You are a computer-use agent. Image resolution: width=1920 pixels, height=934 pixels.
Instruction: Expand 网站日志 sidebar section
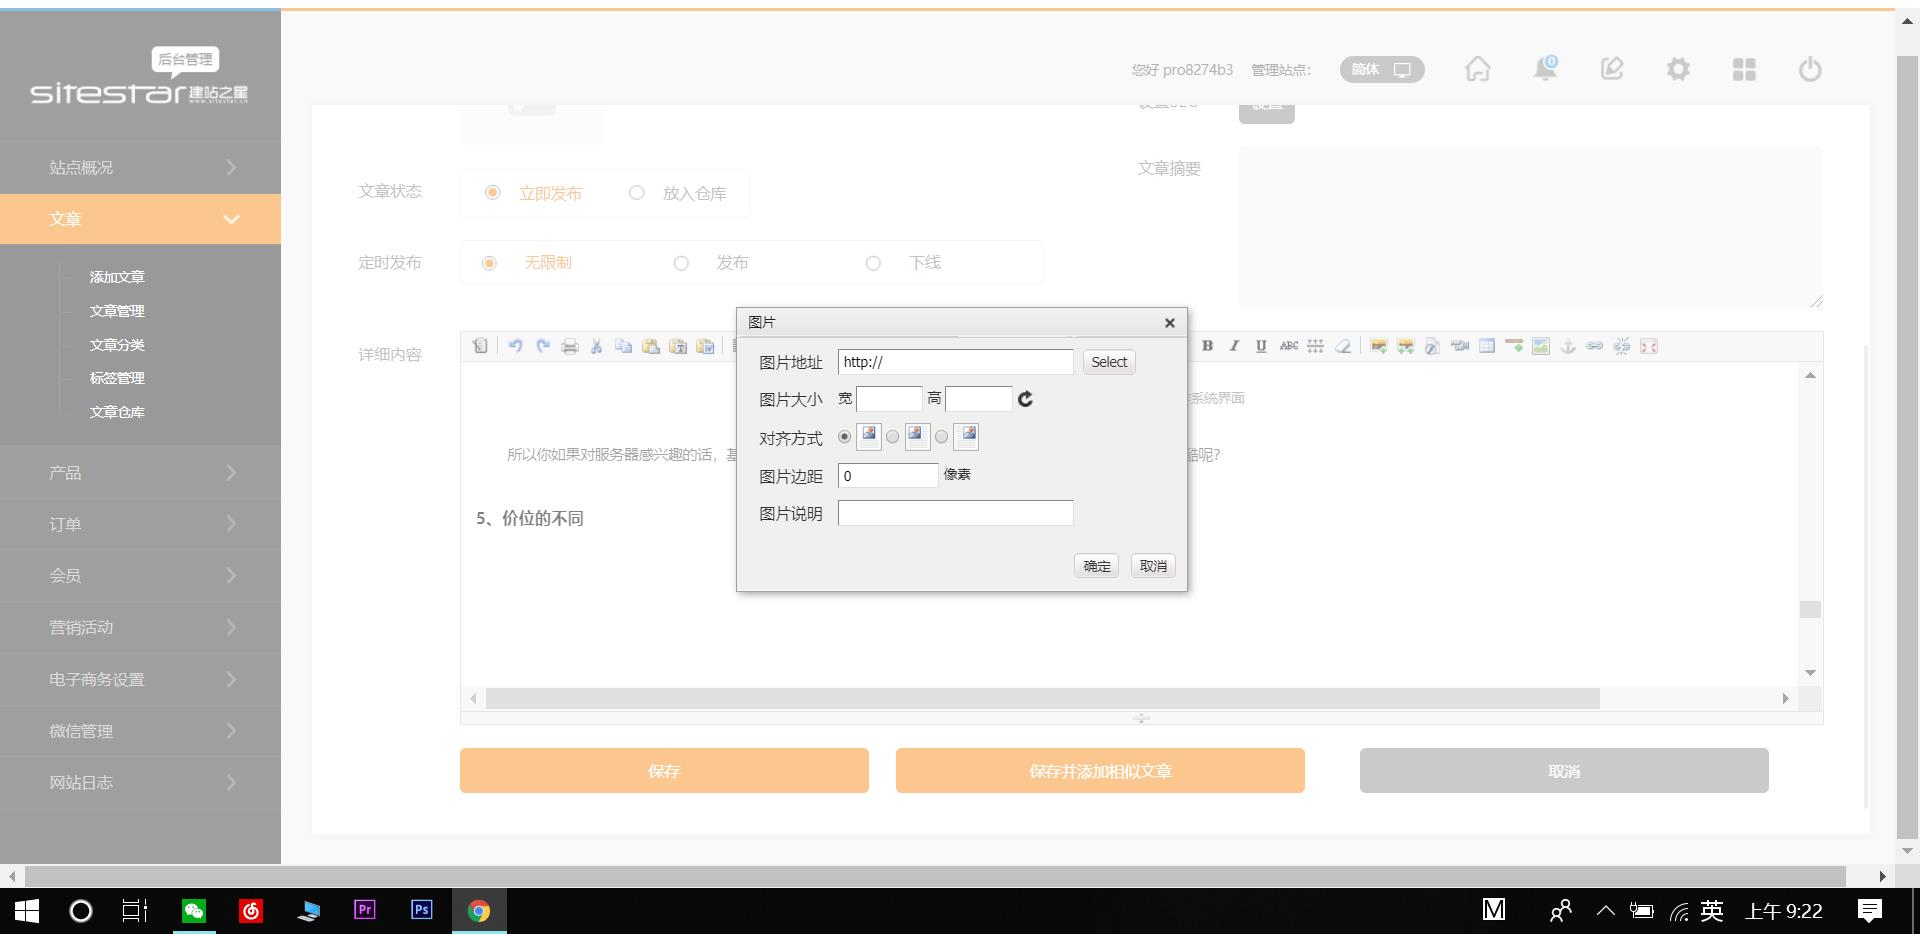[x=140, y=783]
